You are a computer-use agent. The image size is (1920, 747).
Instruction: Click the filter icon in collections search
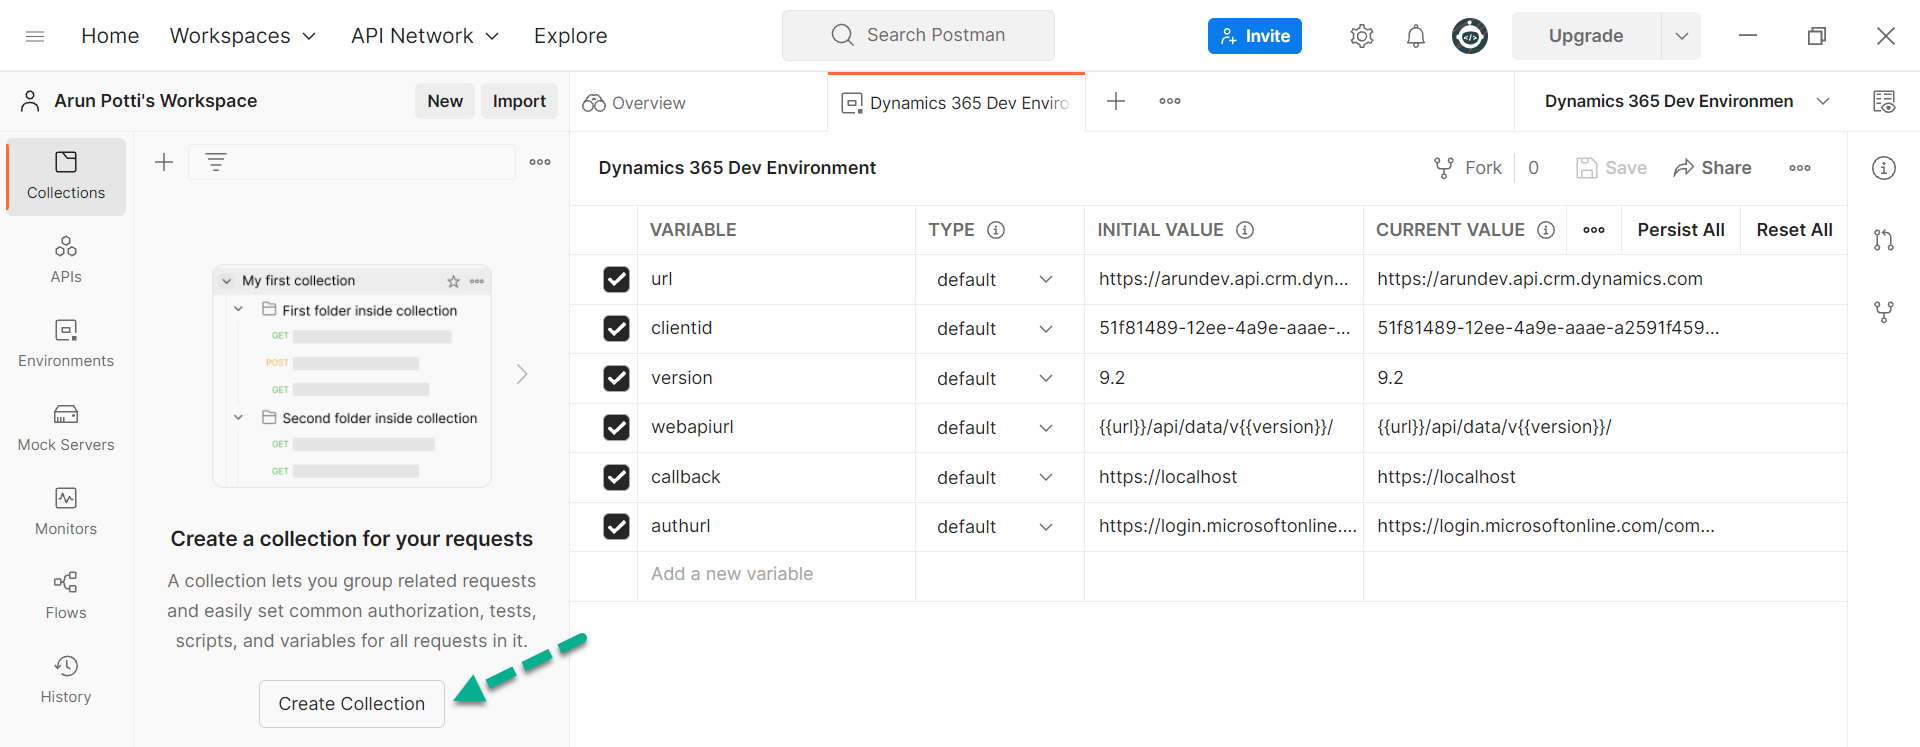(x=216, y=162)
